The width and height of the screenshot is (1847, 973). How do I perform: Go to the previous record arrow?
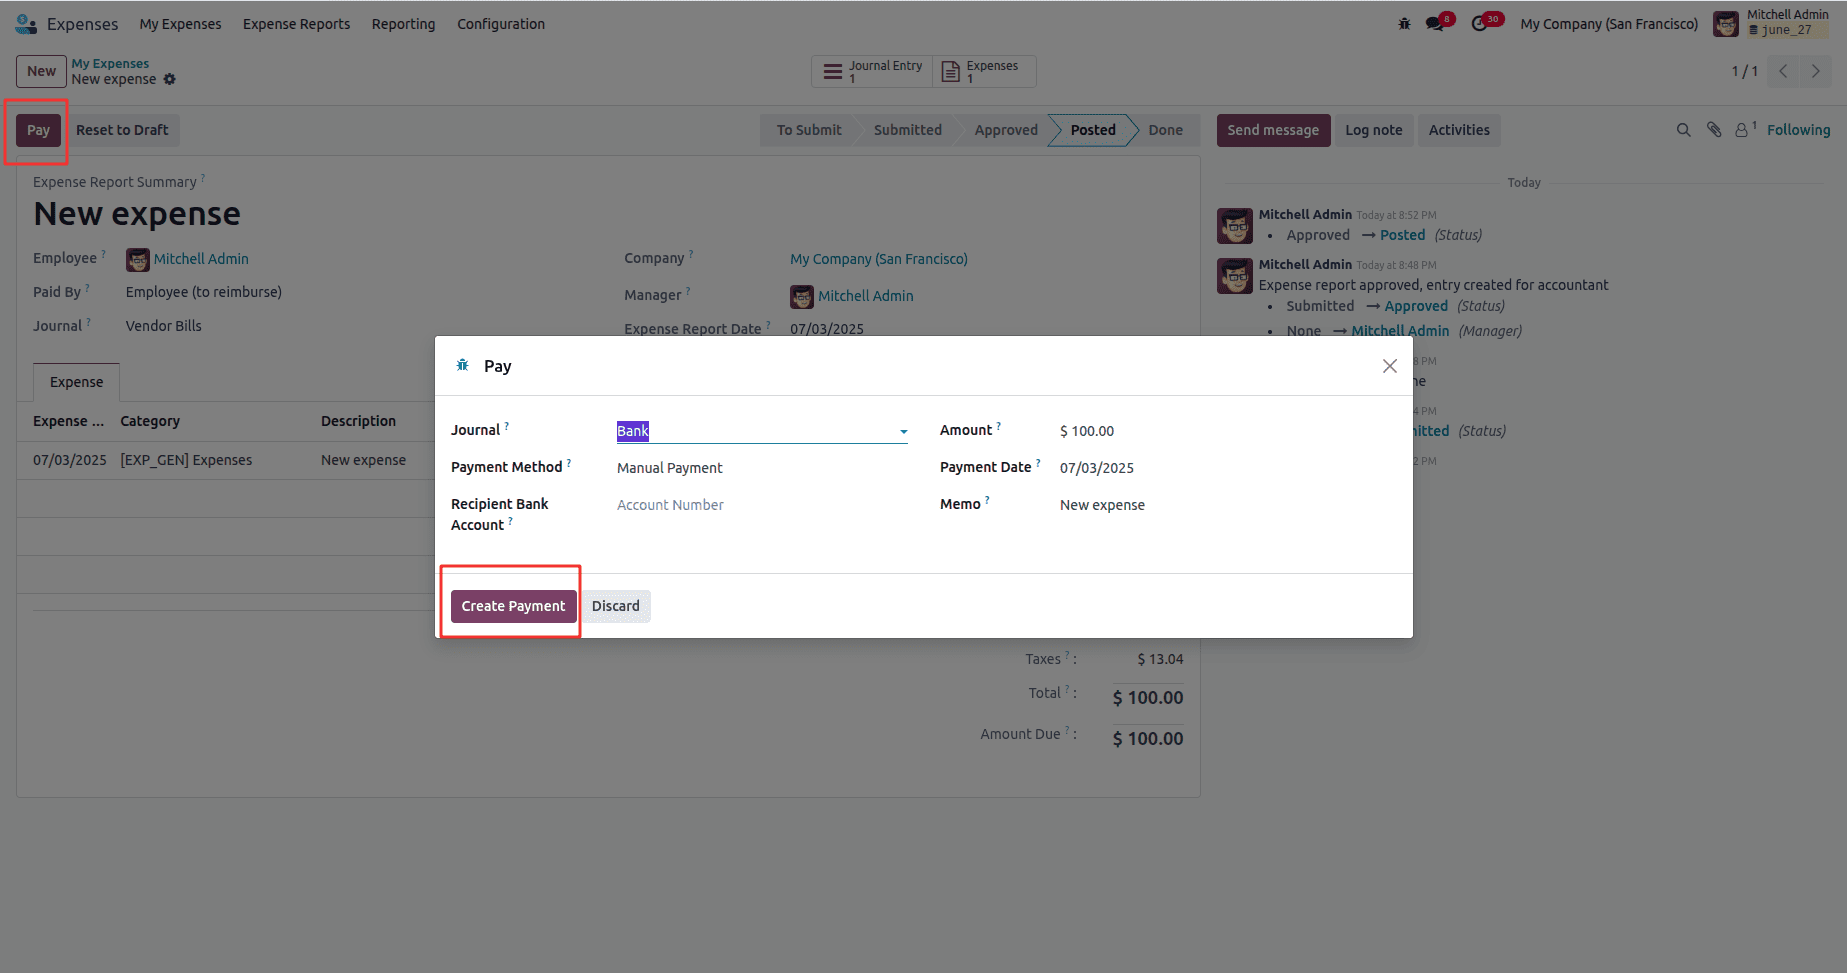coord(1783,71)
